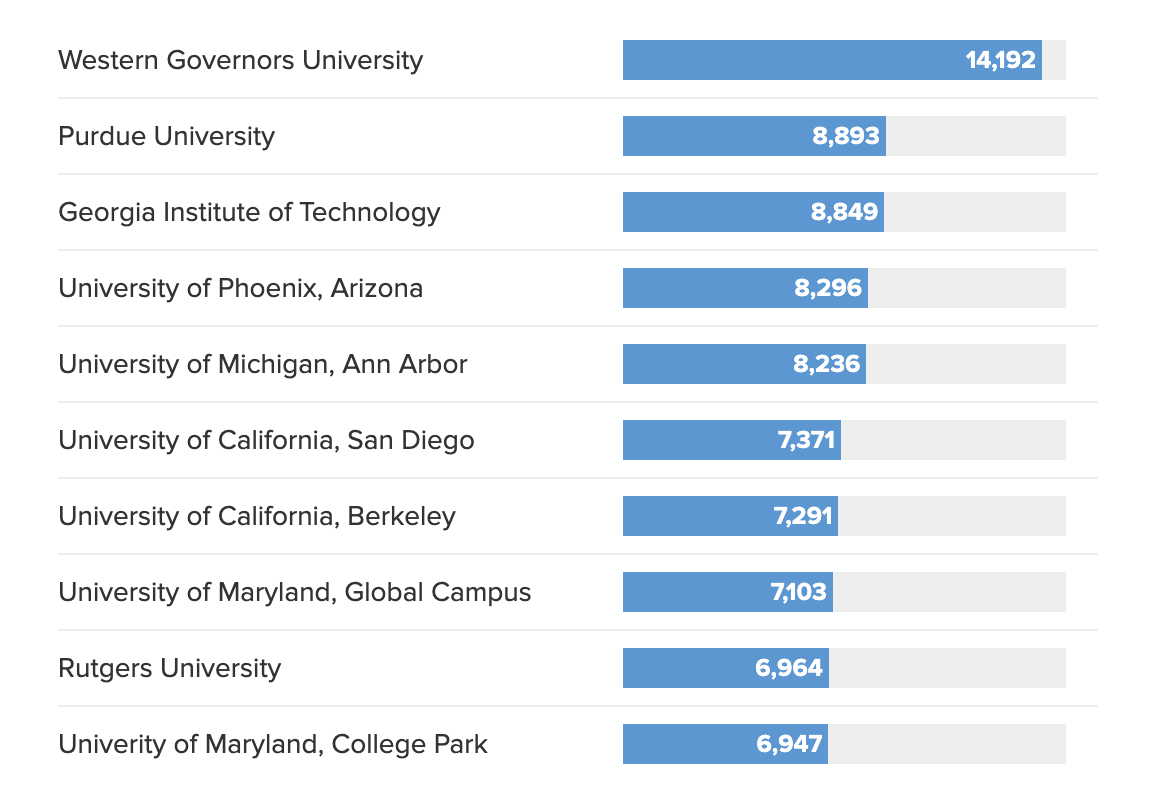This screenshot has width=1154, height=810.
Task: Select University of California, San Diego label
Action: (266, 440)
